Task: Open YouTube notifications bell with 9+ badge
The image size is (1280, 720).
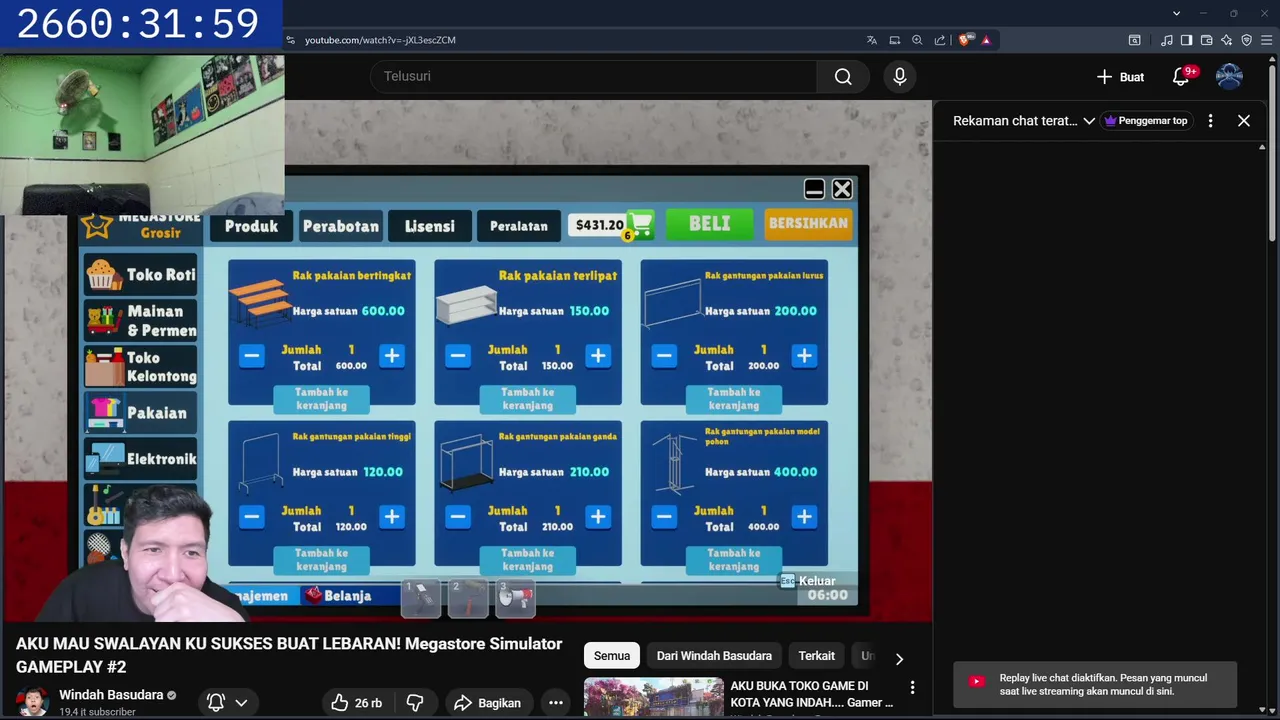Action: click(x=1181, y=77)
